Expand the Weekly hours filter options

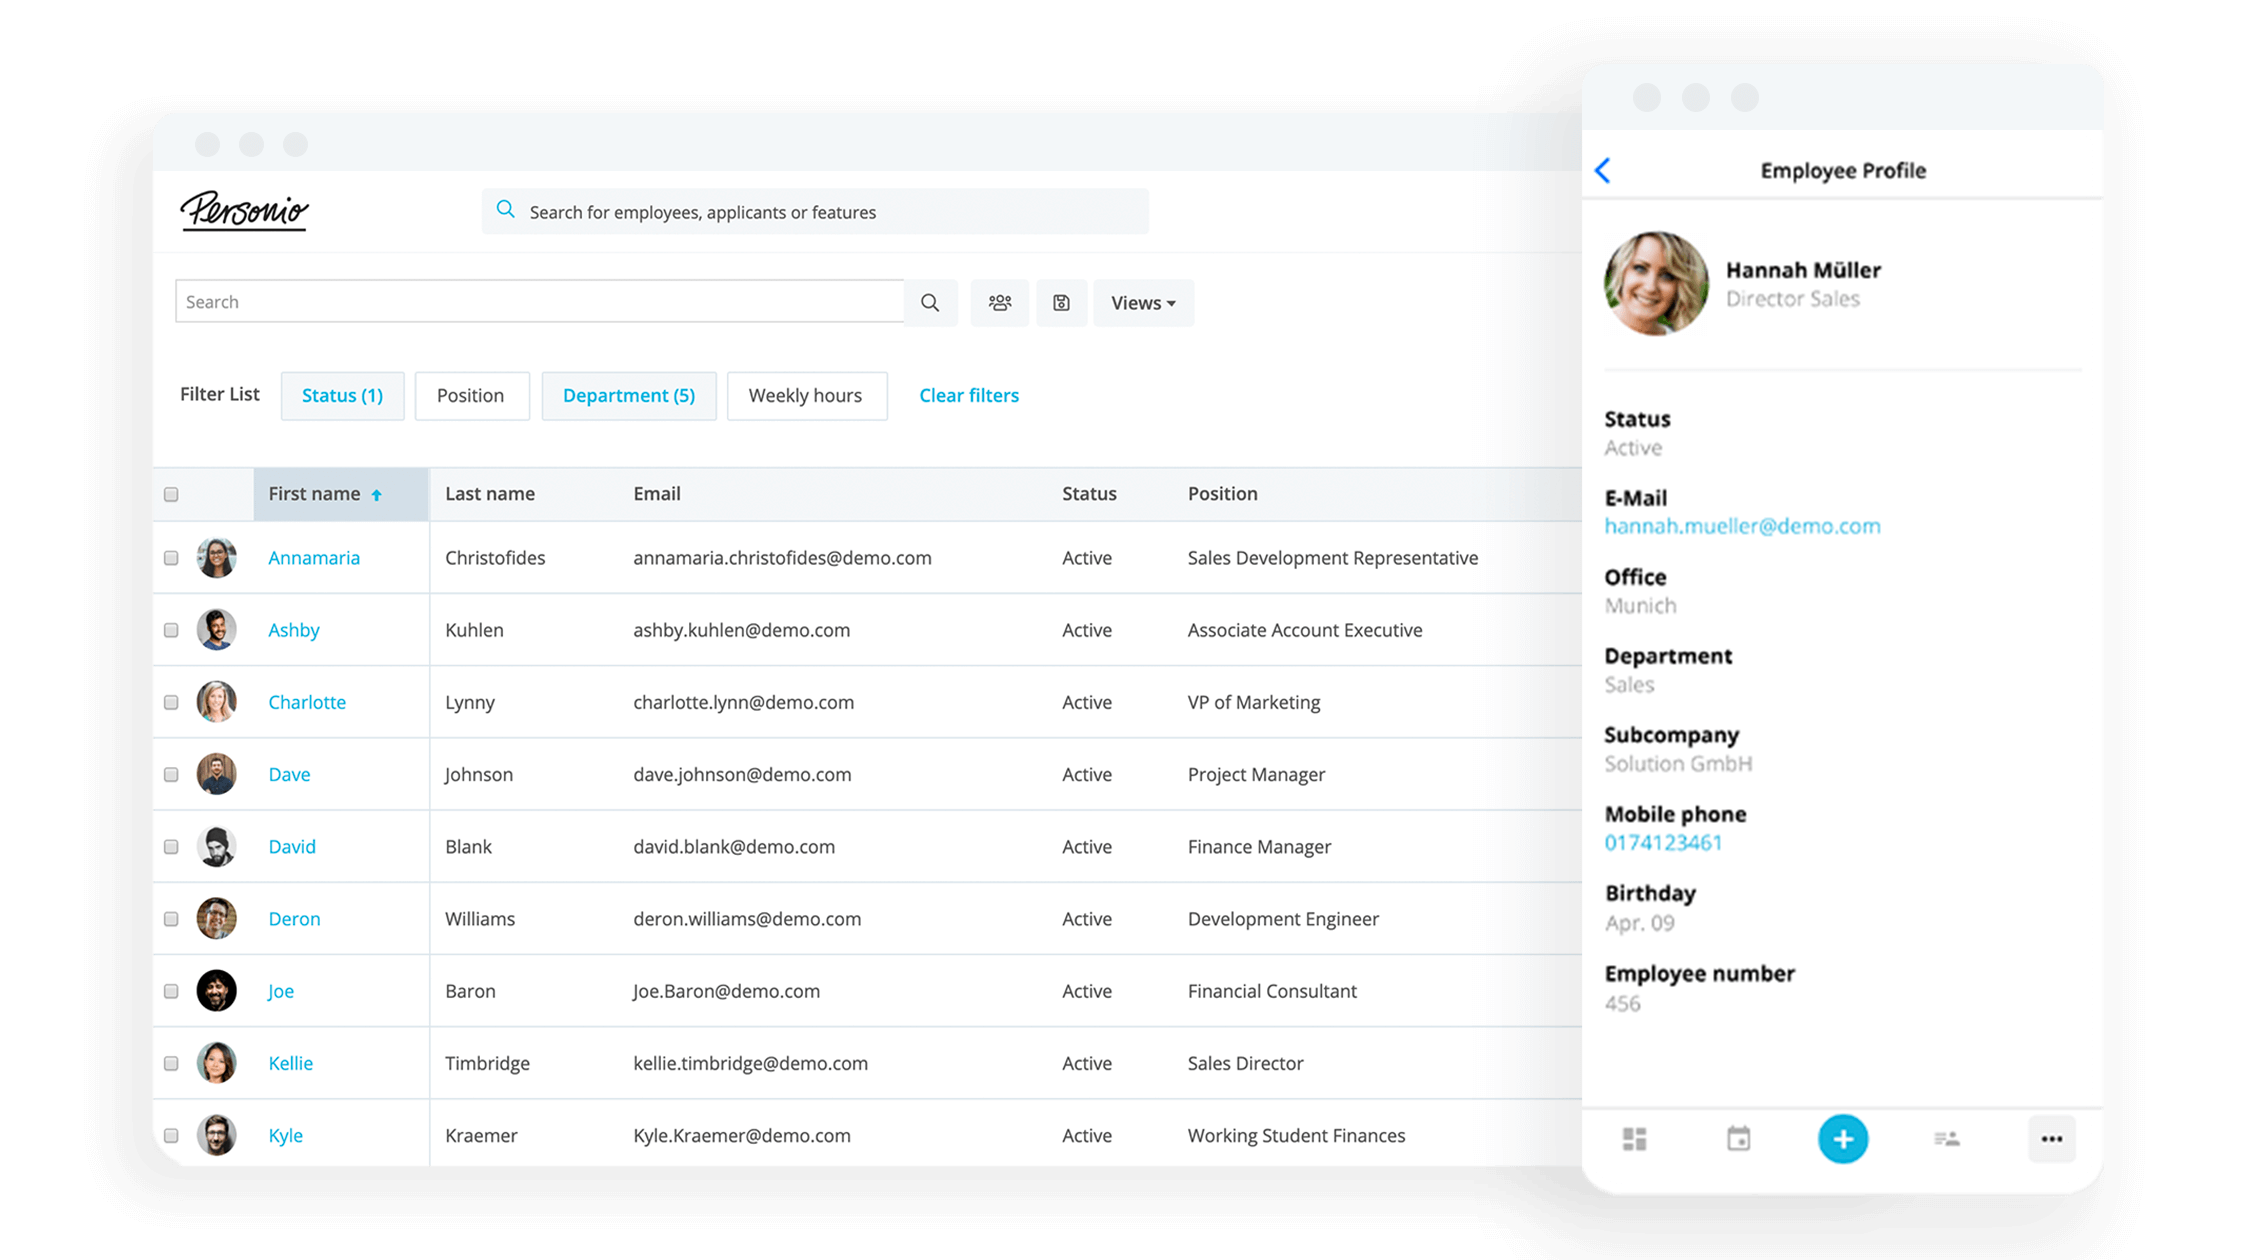click(805, 396)
